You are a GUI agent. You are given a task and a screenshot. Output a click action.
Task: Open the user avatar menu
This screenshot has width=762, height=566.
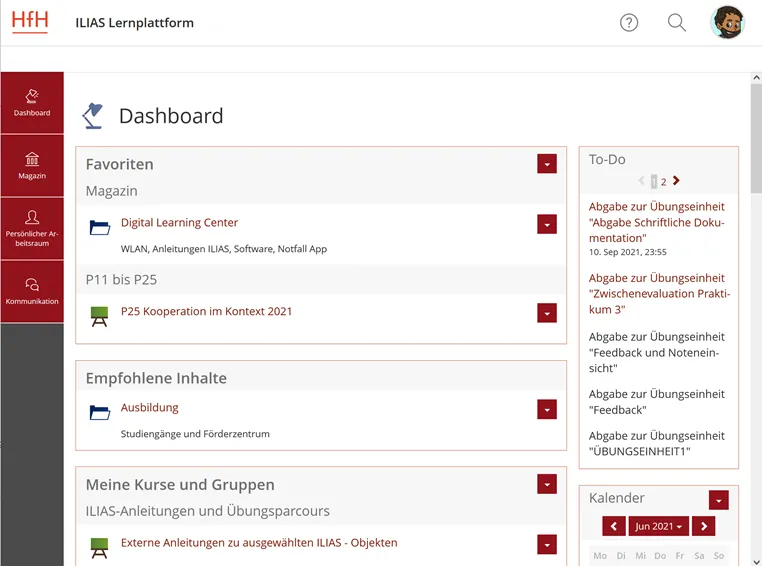[x=727, y=22]
